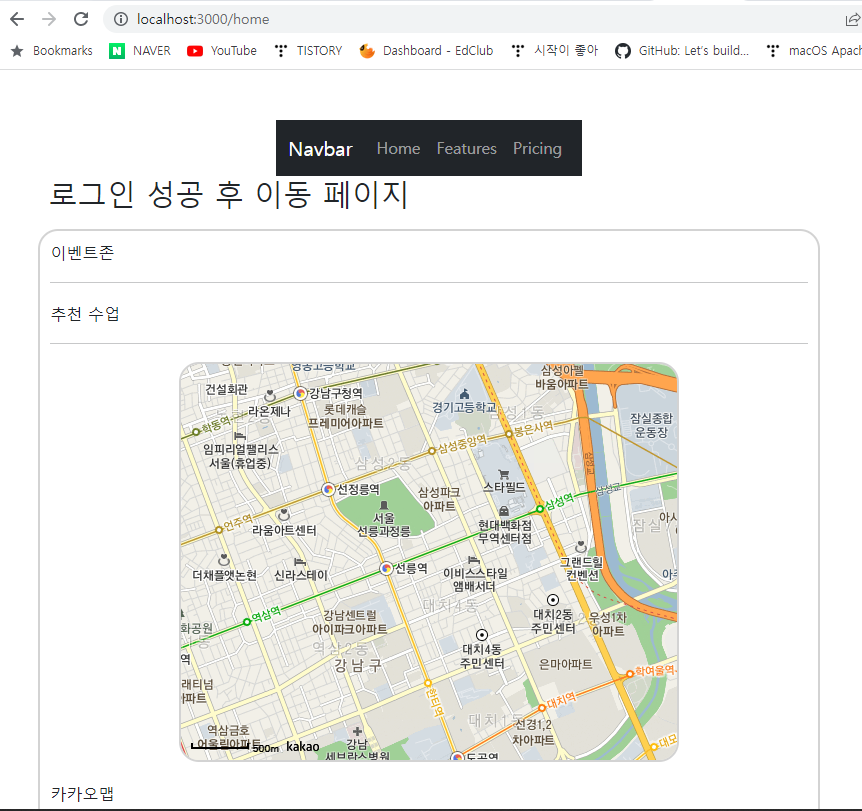Select Home in the navbar
This screenshot has width=862, height=811.
399,148
